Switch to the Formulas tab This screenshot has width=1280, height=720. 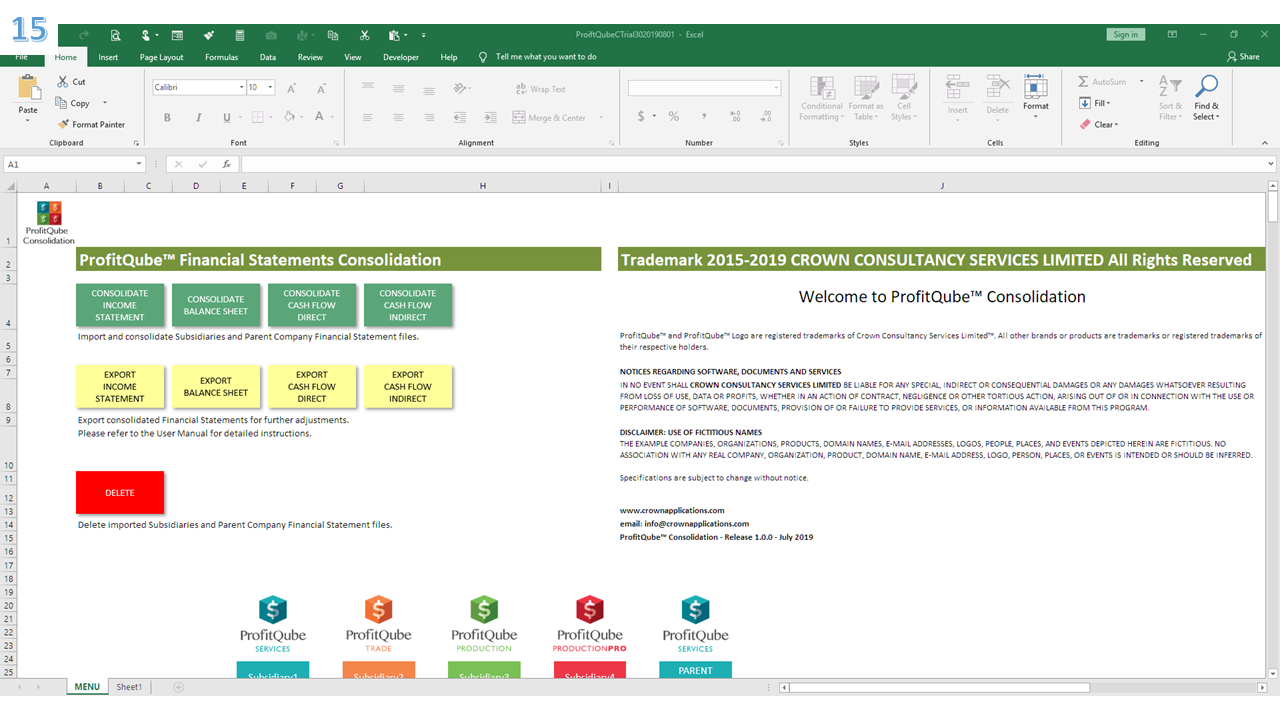point(221,57)
